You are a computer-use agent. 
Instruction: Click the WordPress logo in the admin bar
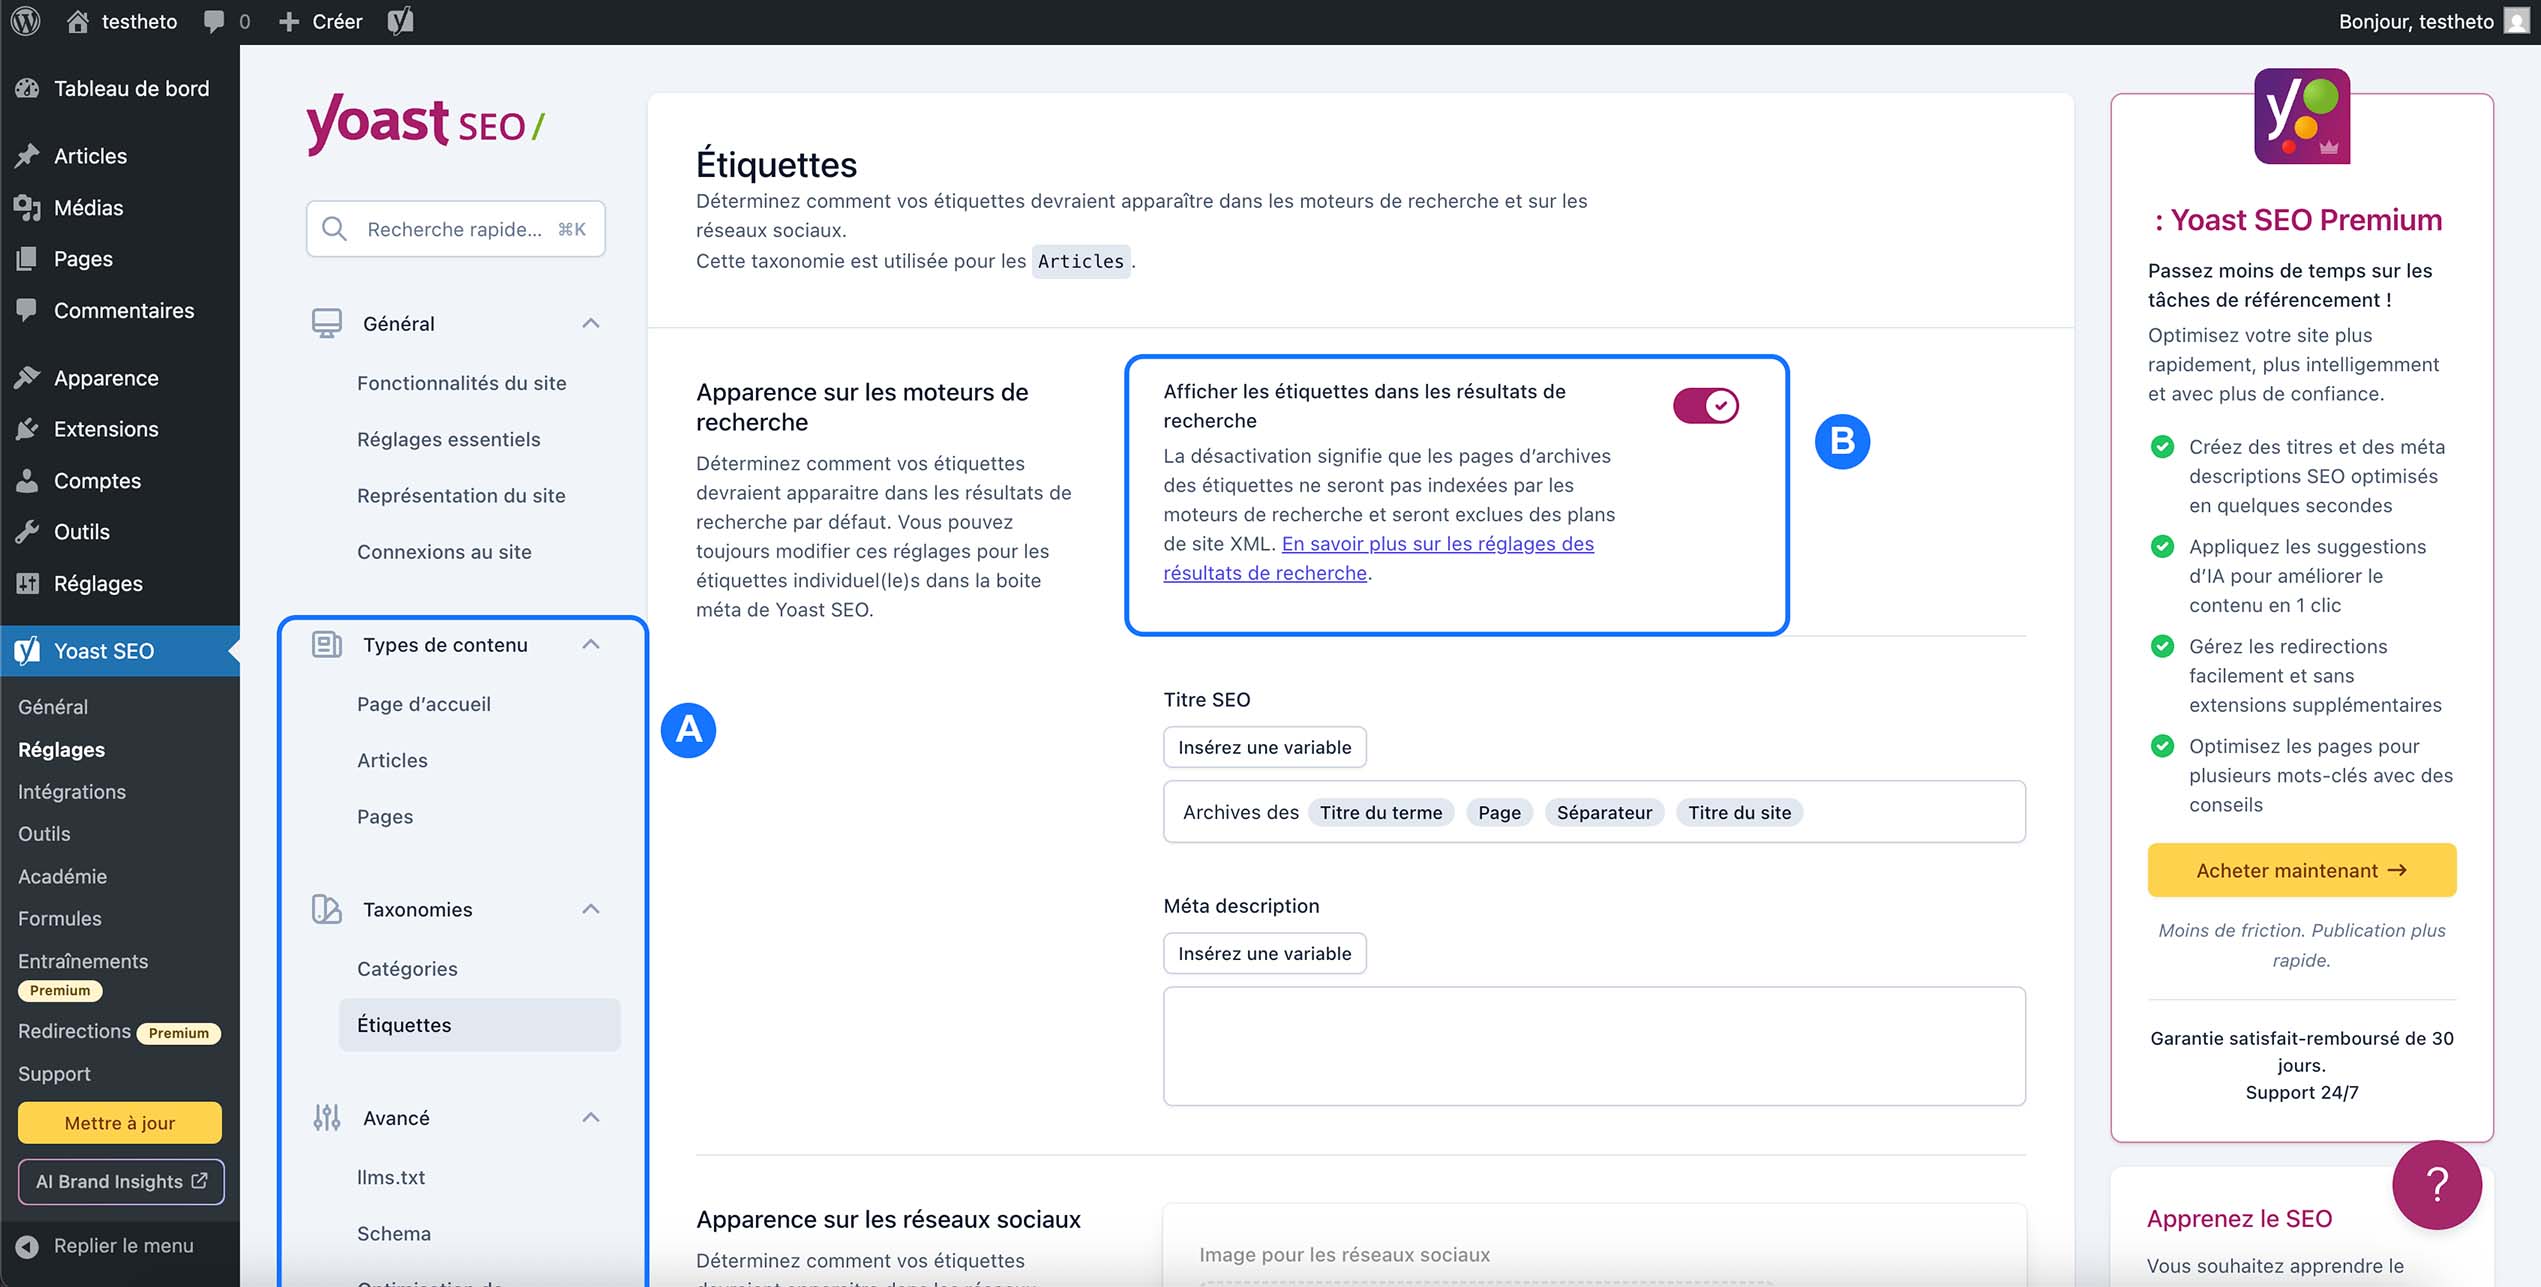(25, 20)
